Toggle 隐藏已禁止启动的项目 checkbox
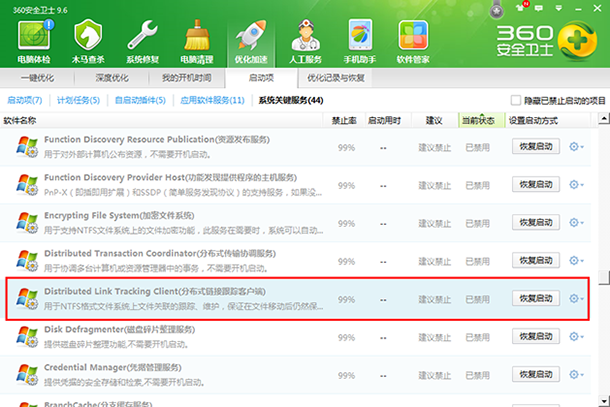 tap(516, 101)
